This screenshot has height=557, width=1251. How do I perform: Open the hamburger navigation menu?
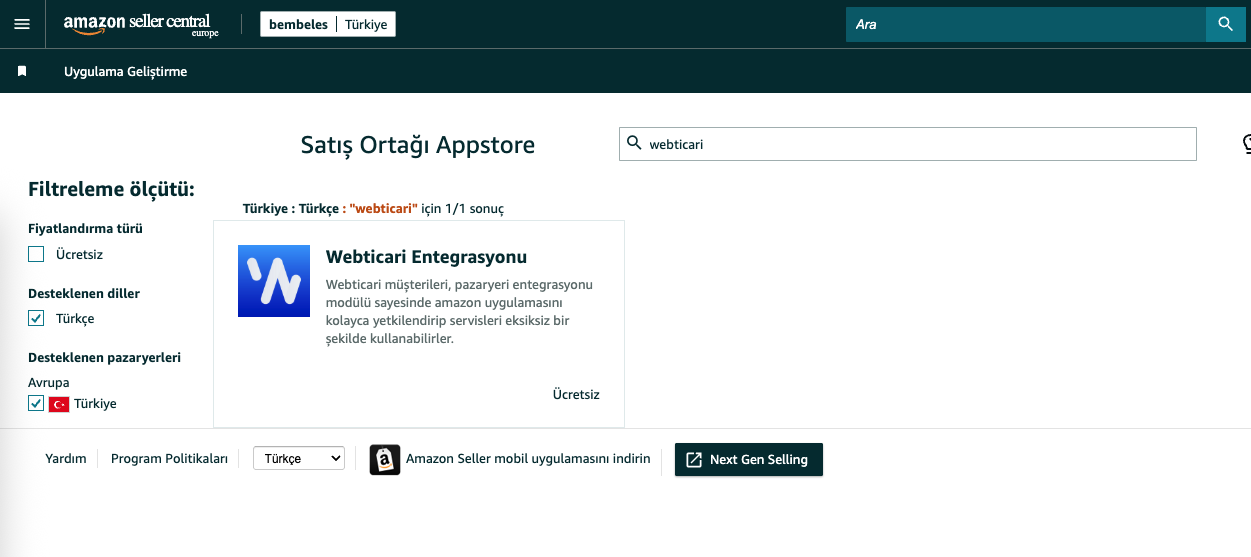pyautogui.click(x=22, y=24)
